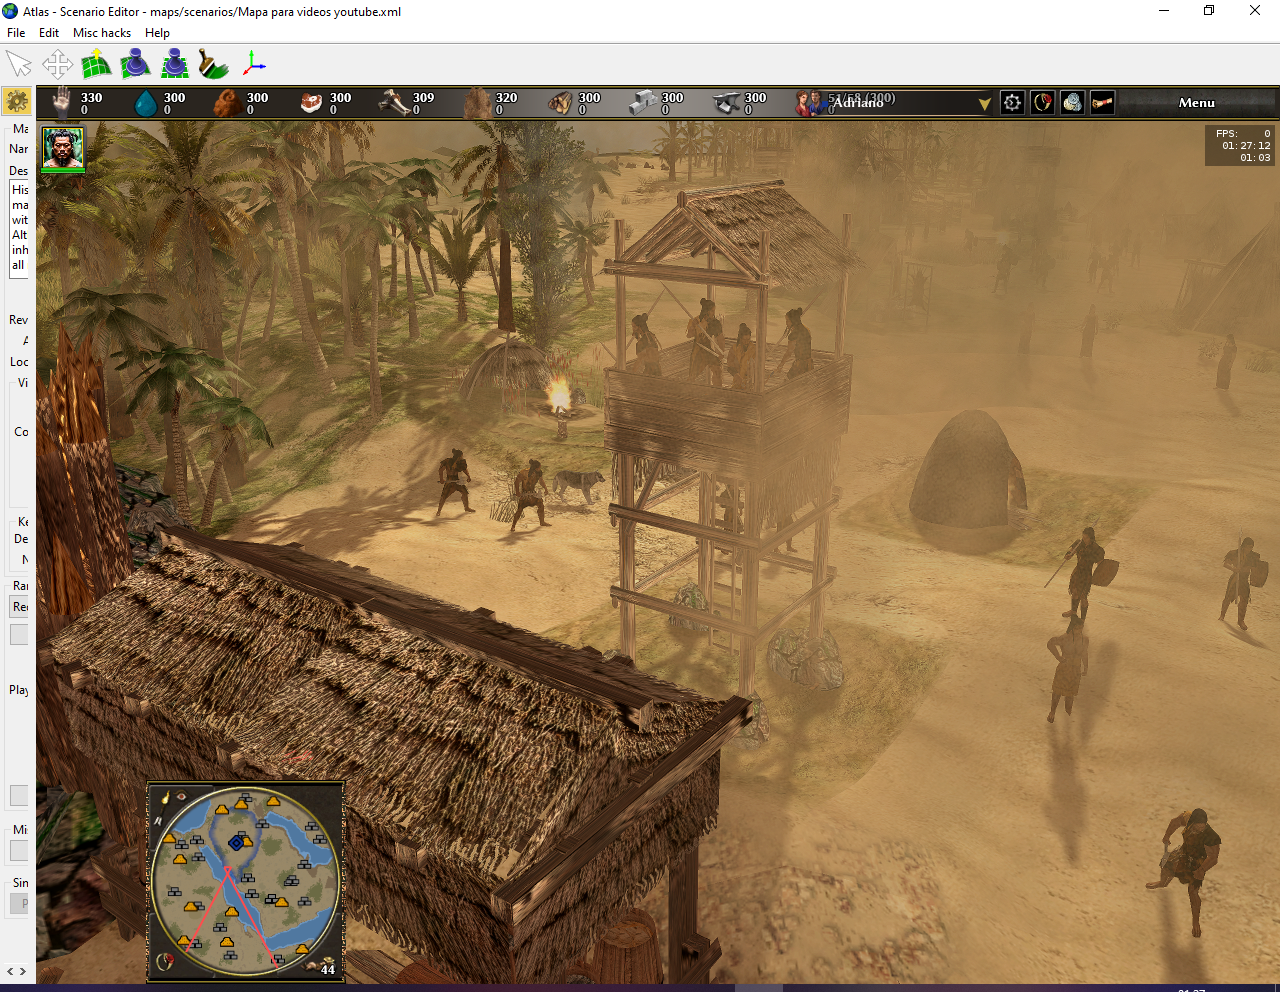
Task: Open objectives scroll button
Action: tap(1102, 102)
